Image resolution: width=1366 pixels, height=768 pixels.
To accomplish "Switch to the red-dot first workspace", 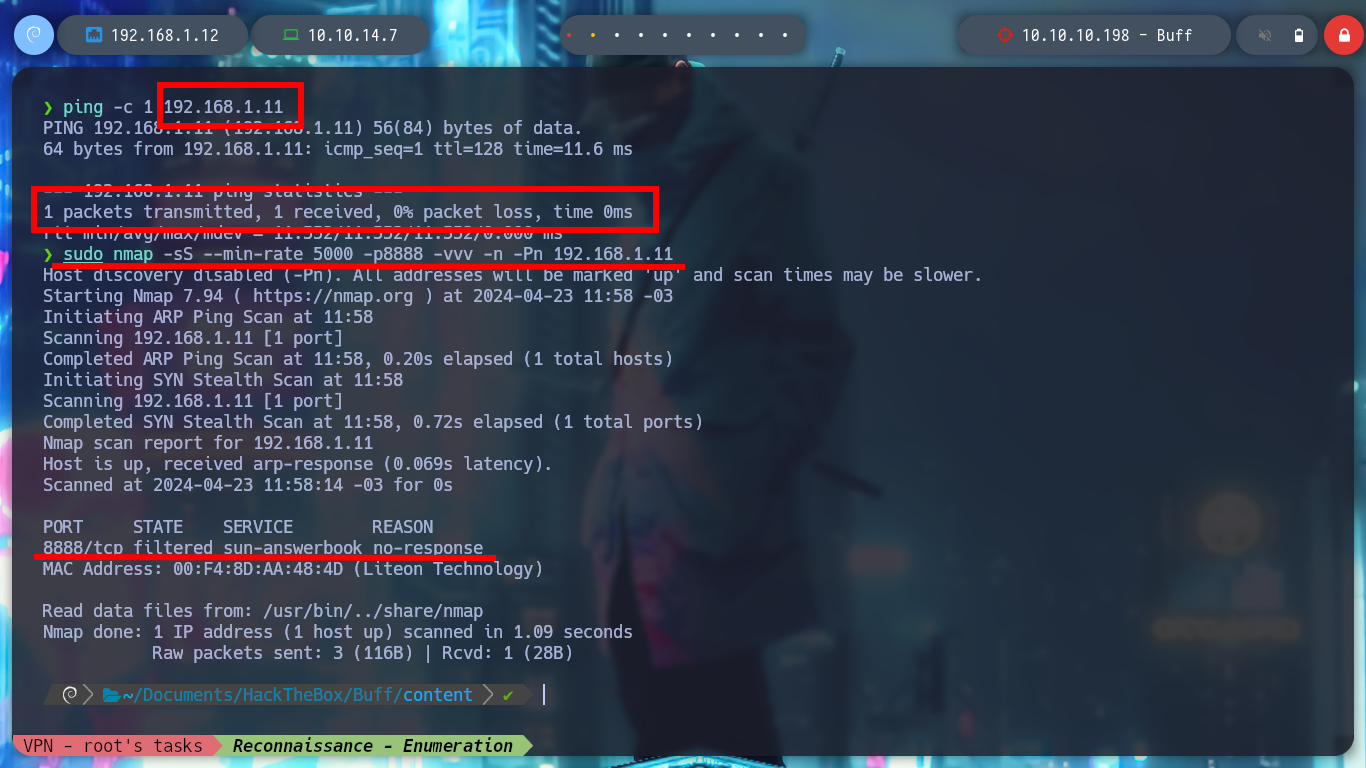I will (568, 35).
